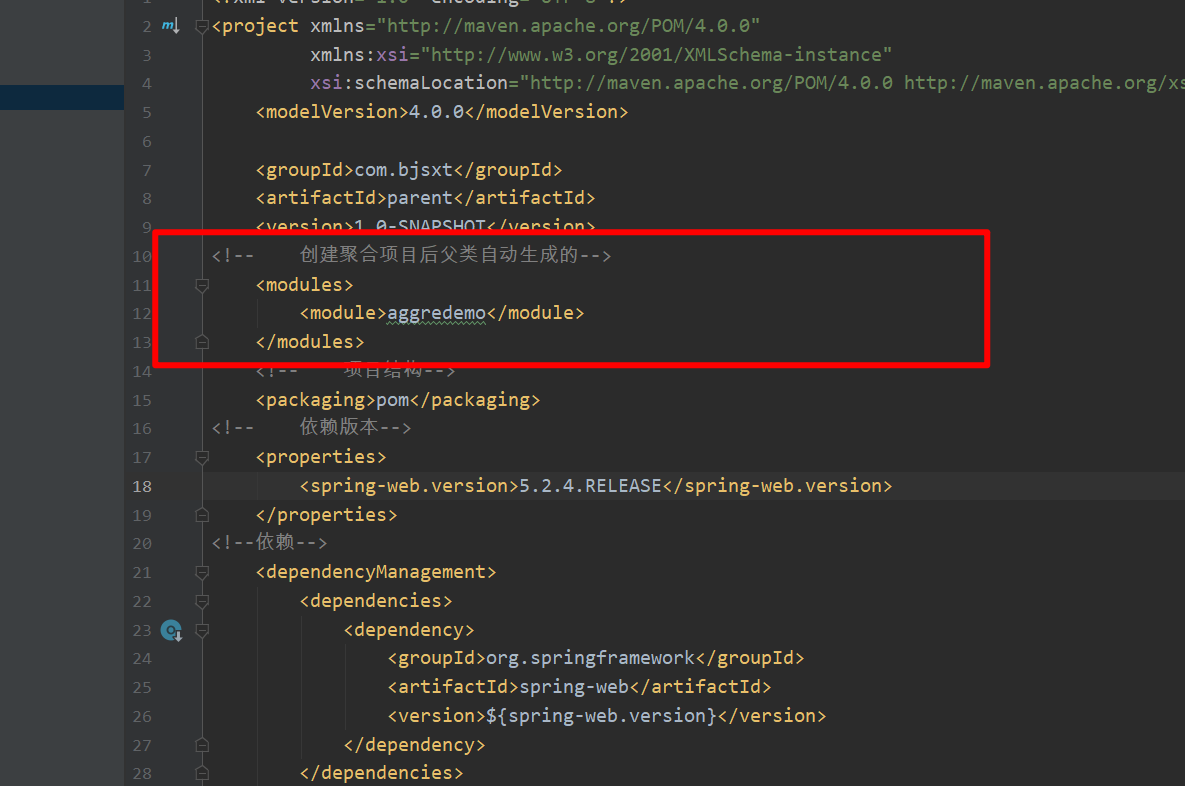Click line number 15 in gutter
Screen dimensions: 1185x786
tap(142, 401)
